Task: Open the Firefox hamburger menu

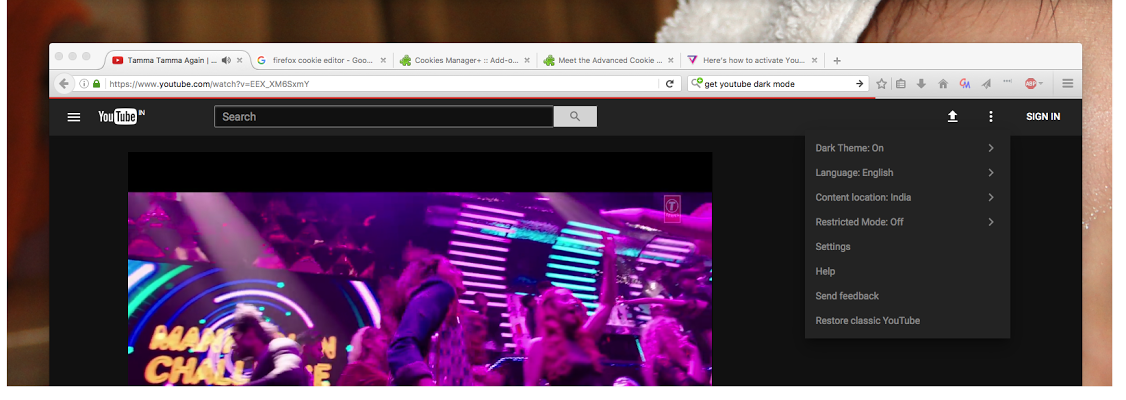Action: (1067, 84)
